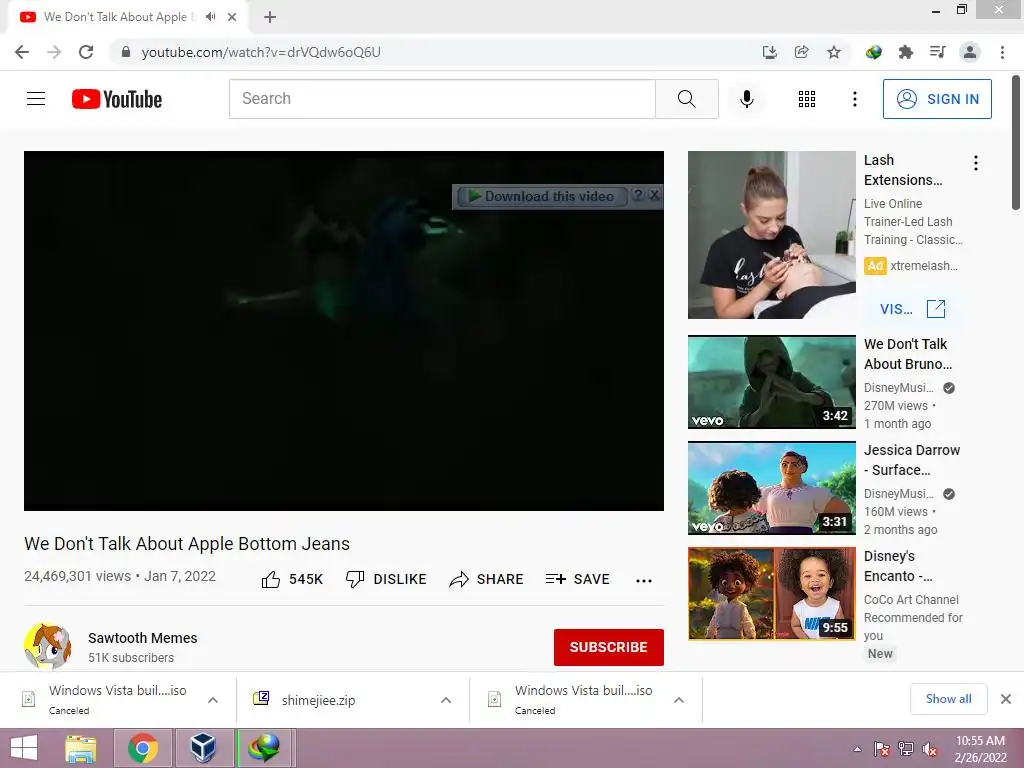Go to YouTube home via logo

(x=117, y=99)
